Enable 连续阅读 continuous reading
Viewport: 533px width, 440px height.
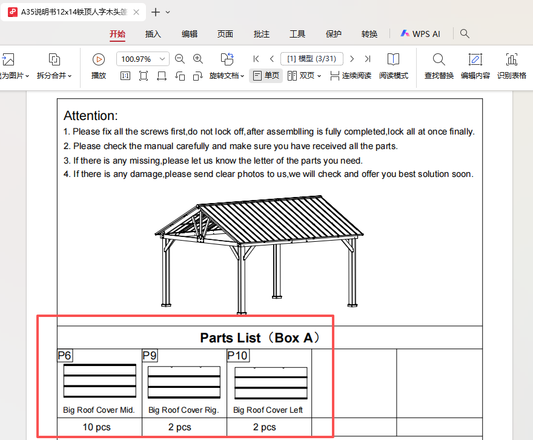[x=350, y=75]
